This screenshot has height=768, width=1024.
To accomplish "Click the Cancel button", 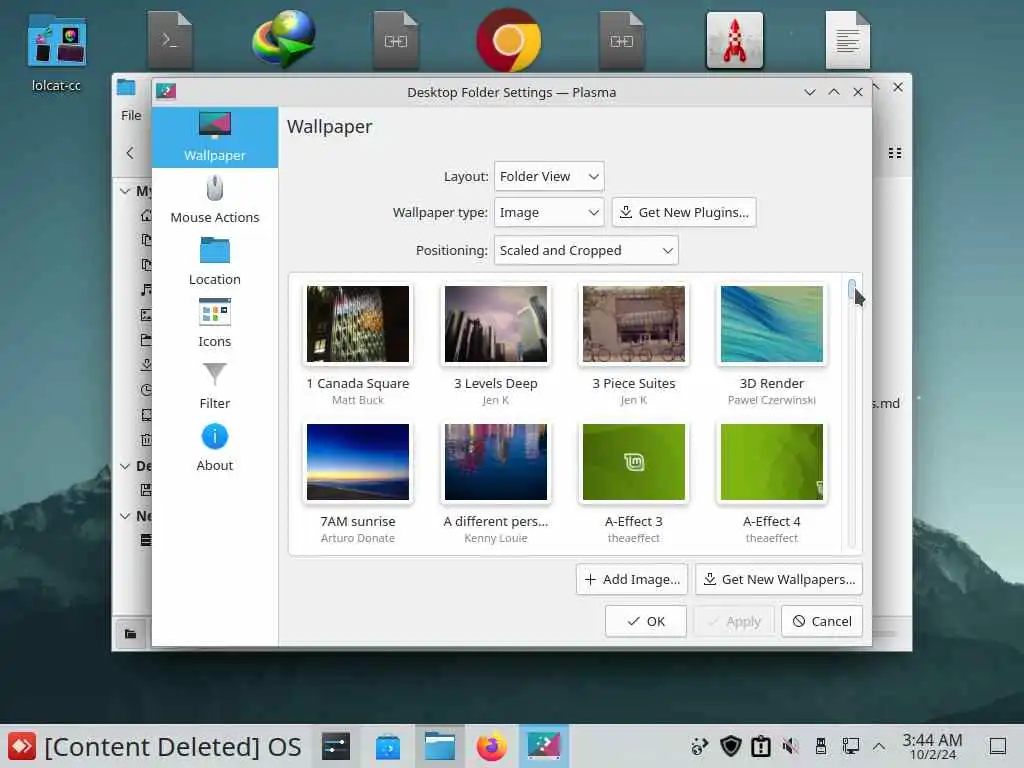I will [822, 621].
